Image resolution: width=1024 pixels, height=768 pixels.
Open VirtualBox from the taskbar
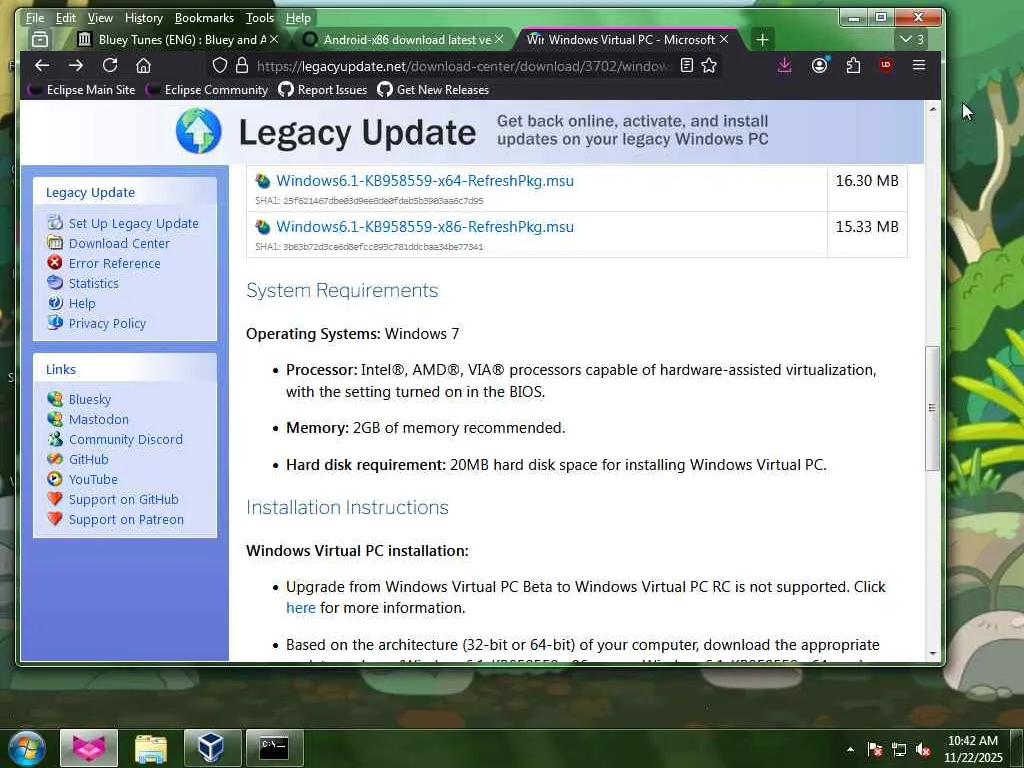point(211,748)
